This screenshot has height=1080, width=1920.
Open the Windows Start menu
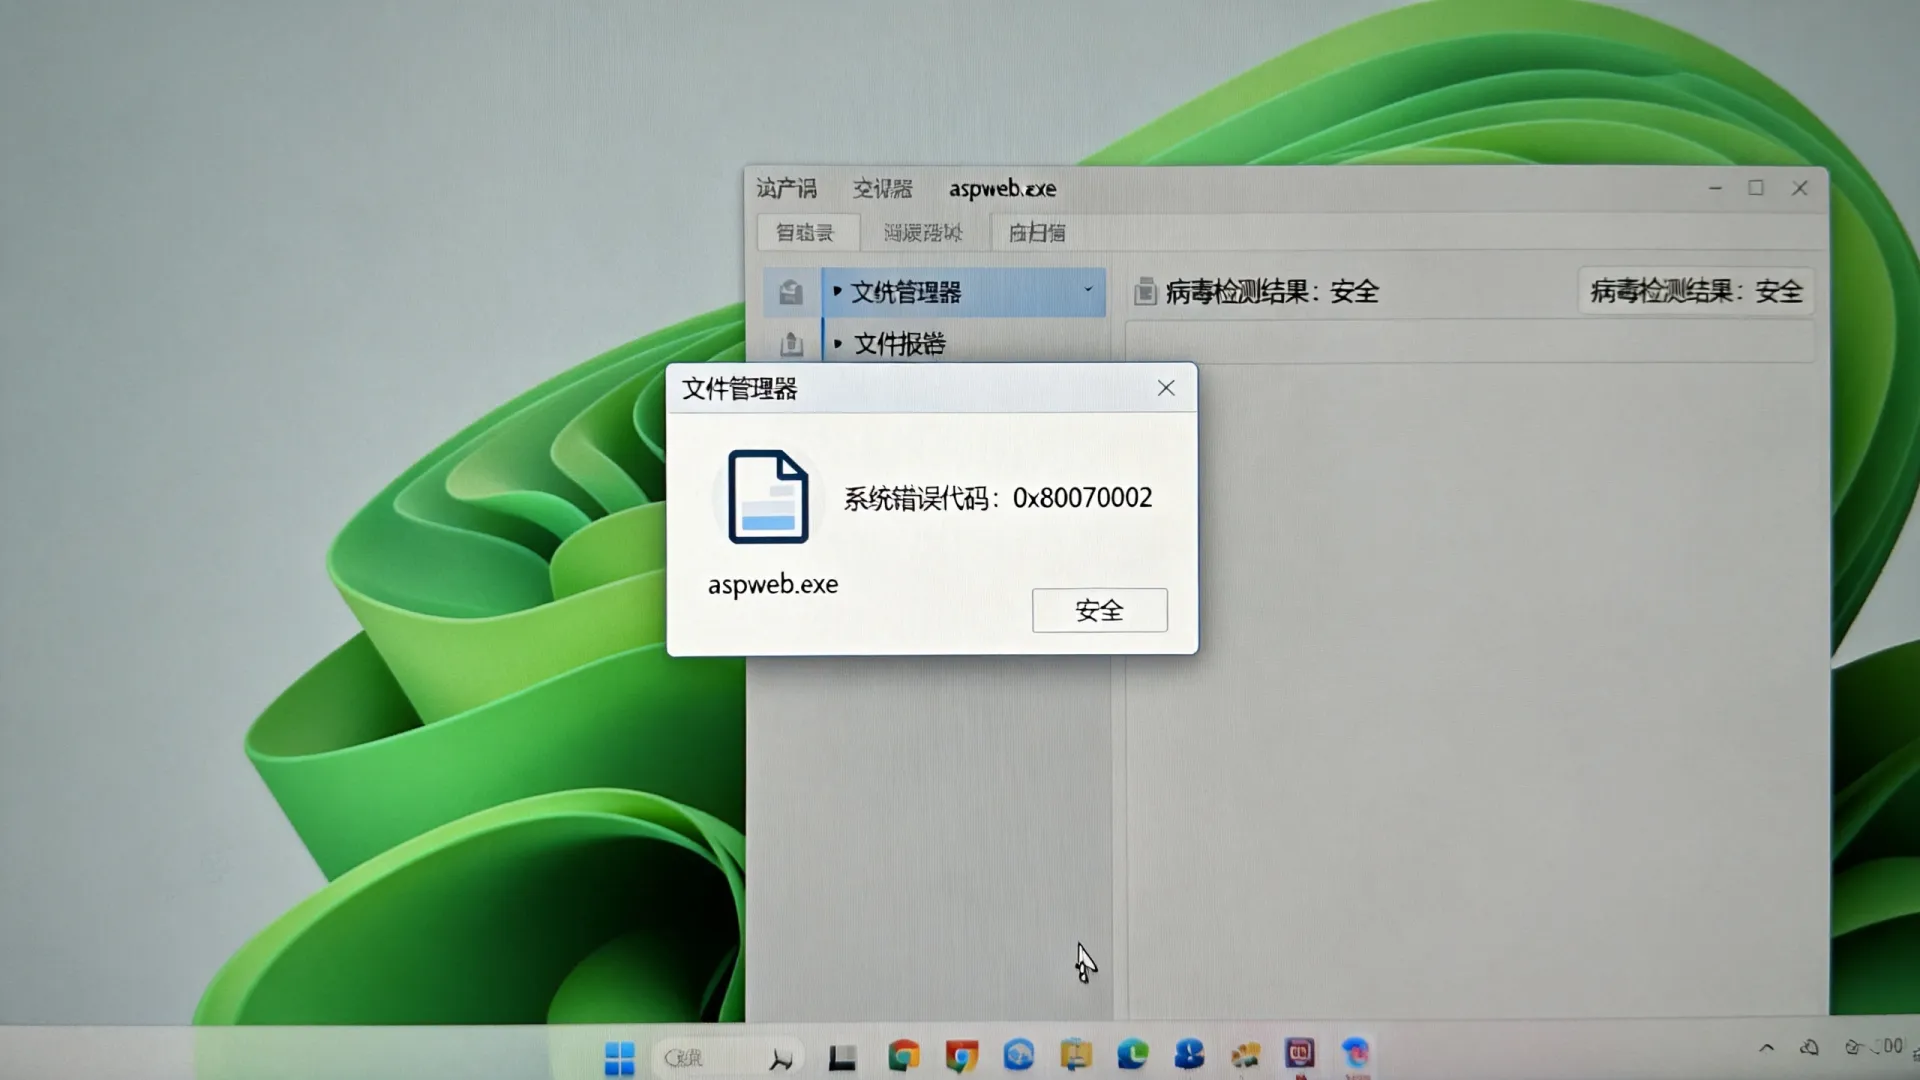click(619, 1057)
